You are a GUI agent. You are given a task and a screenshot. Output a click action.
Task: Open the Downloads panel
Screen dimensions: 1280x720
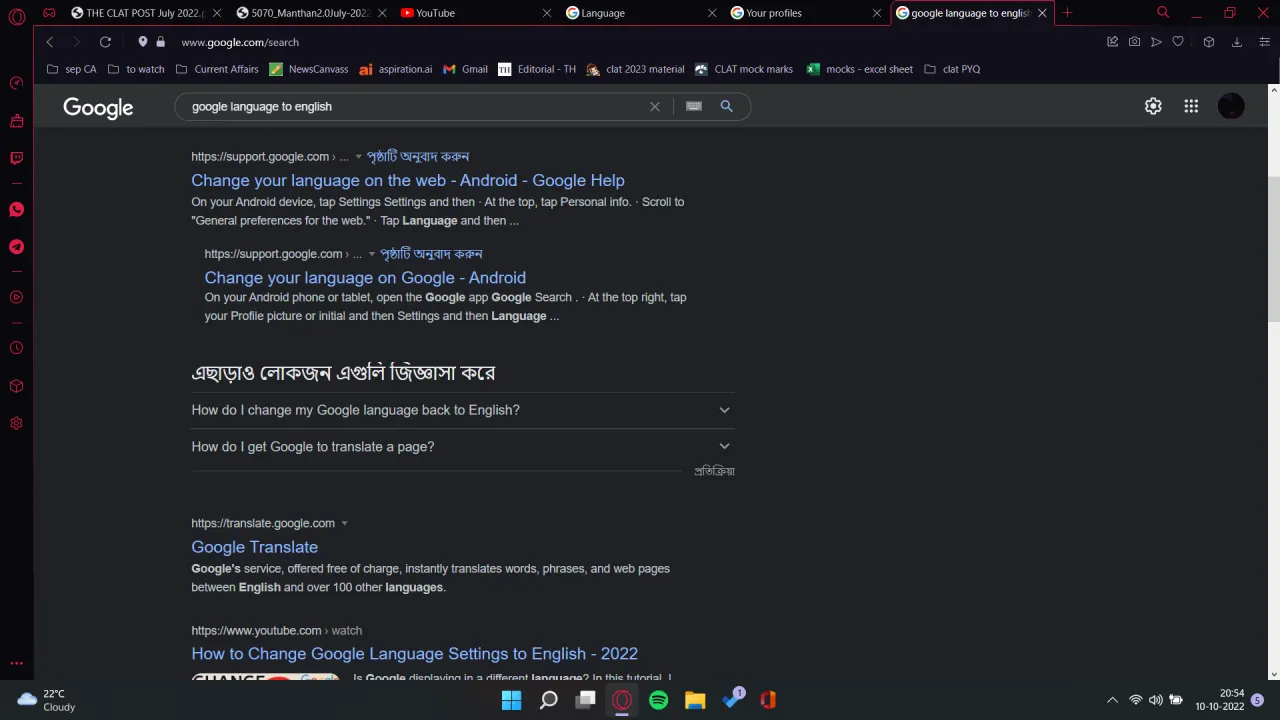point(1237,42)
